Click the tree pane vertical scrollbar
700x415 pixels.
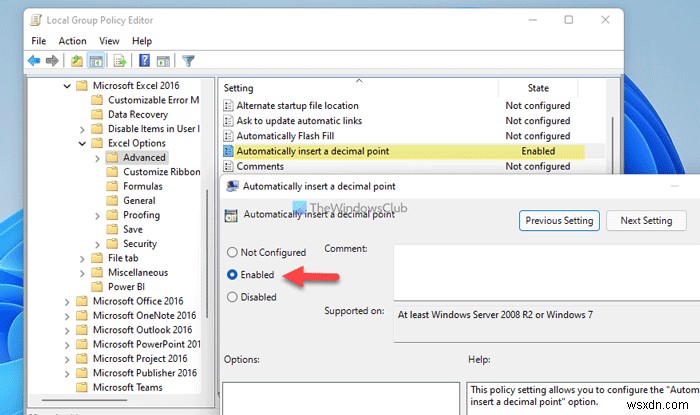pos(207,253)
